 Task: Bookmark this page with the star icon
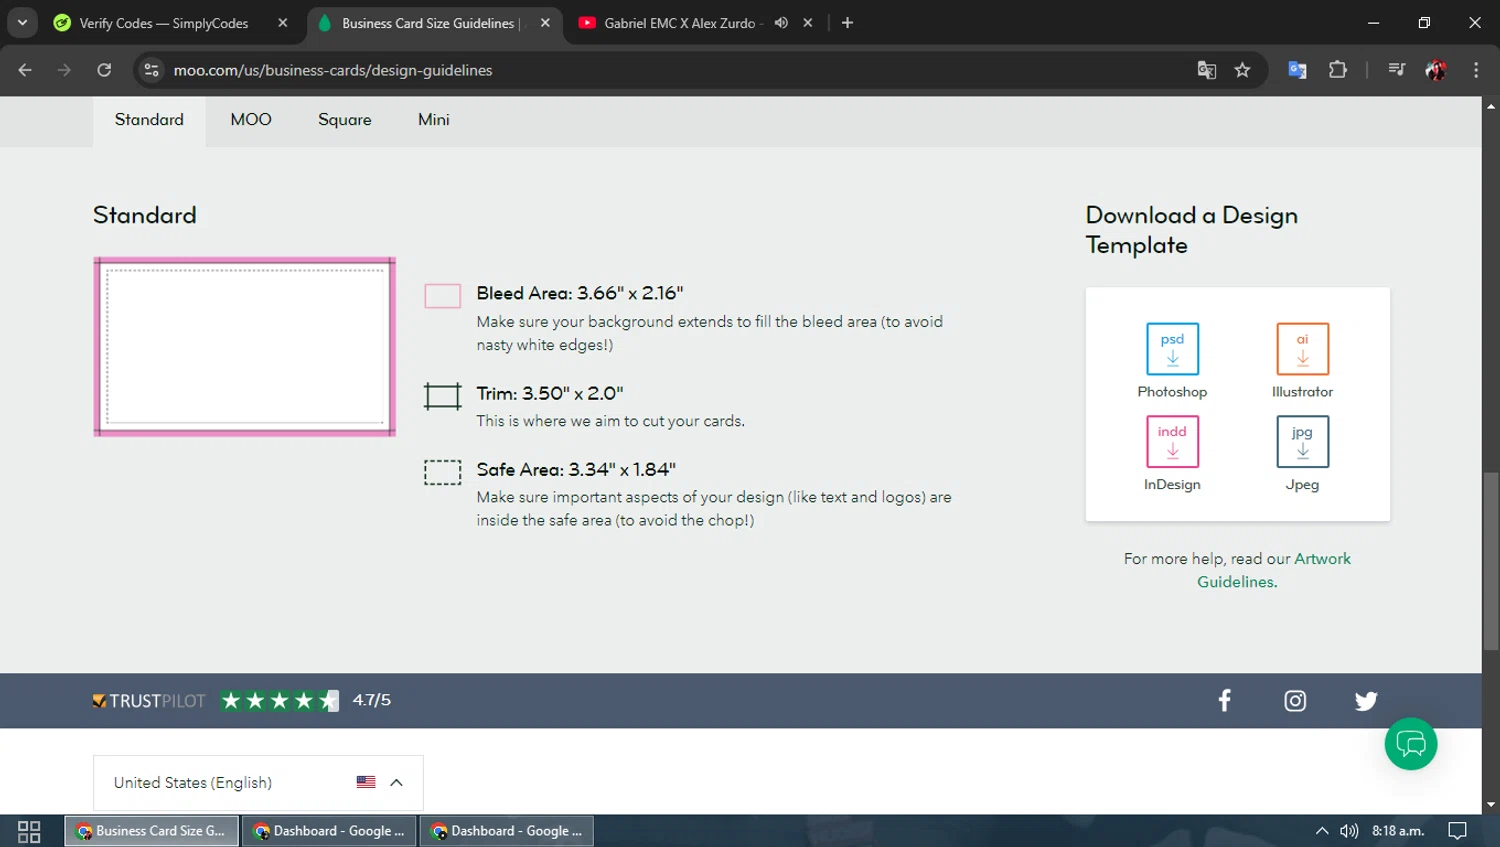point(1242,70)
